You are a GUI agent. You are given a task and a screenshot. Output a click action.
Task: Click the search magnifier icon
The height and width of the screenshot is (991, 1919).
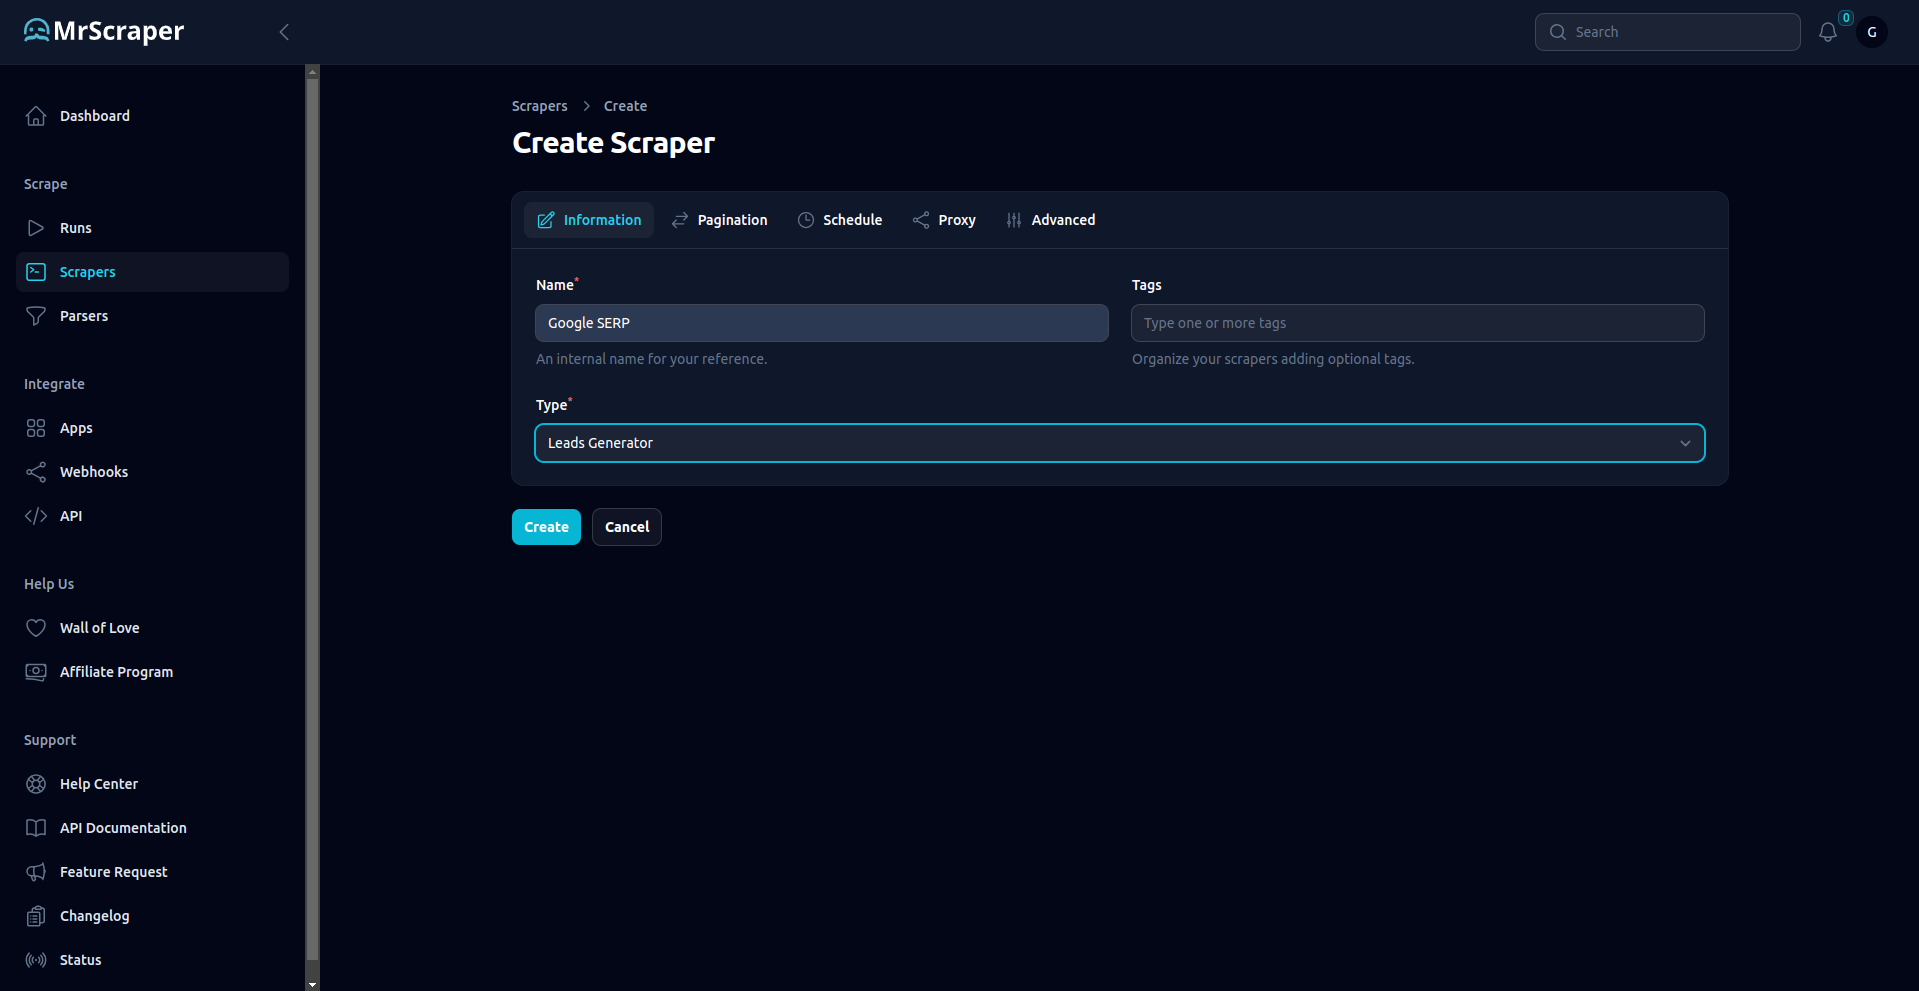1558,32
